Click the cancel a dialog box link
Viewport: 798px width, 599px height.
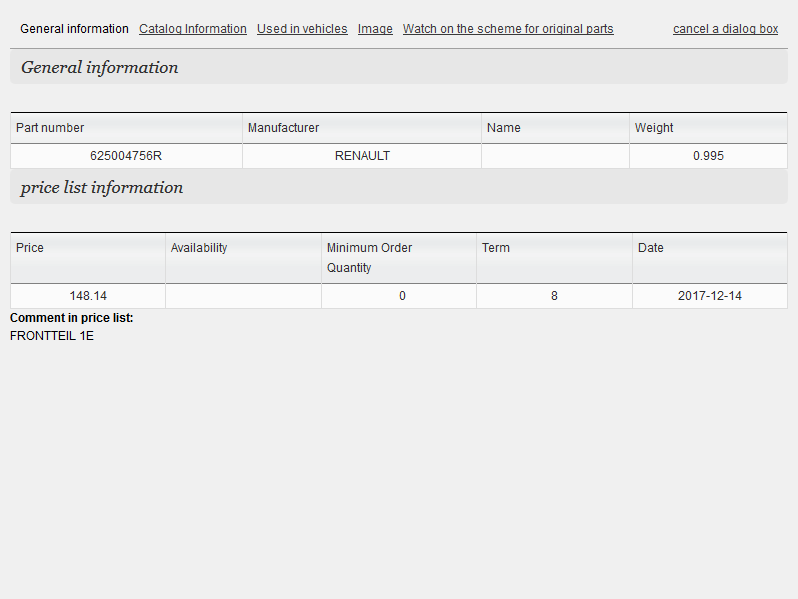[x=725, y=29]
